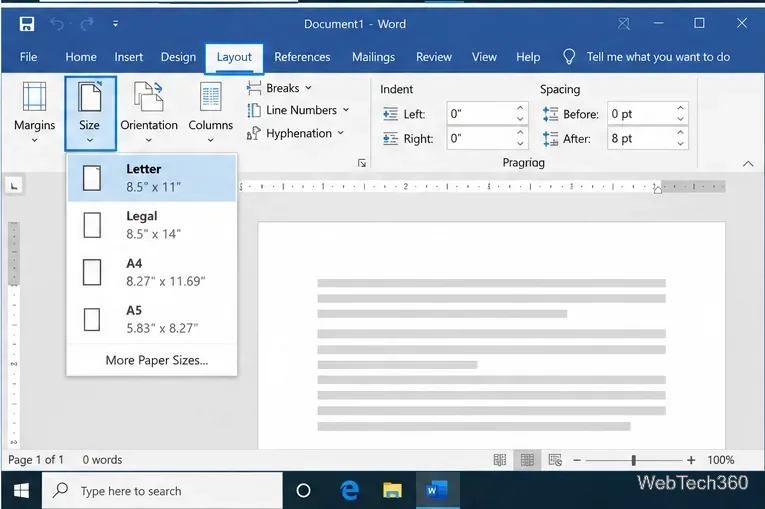Image resolution: width=765 pixels, height=509 pixels.
Task: Open the Review tab
Action: [434, 57]
